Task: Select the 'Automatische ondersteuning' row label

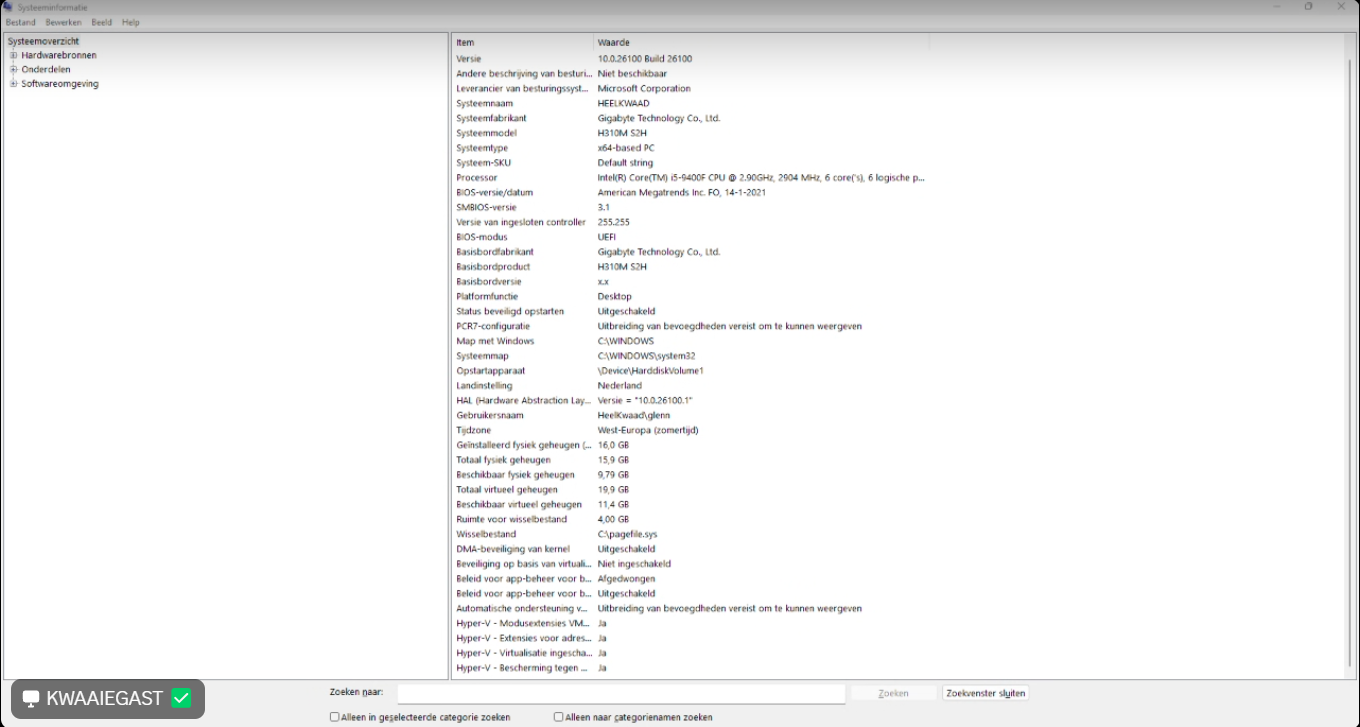Action: click(x=522, y=608)
